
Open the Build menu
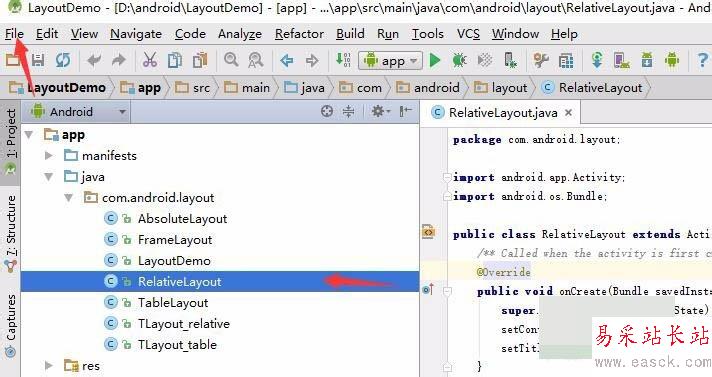tap(350, 34)
